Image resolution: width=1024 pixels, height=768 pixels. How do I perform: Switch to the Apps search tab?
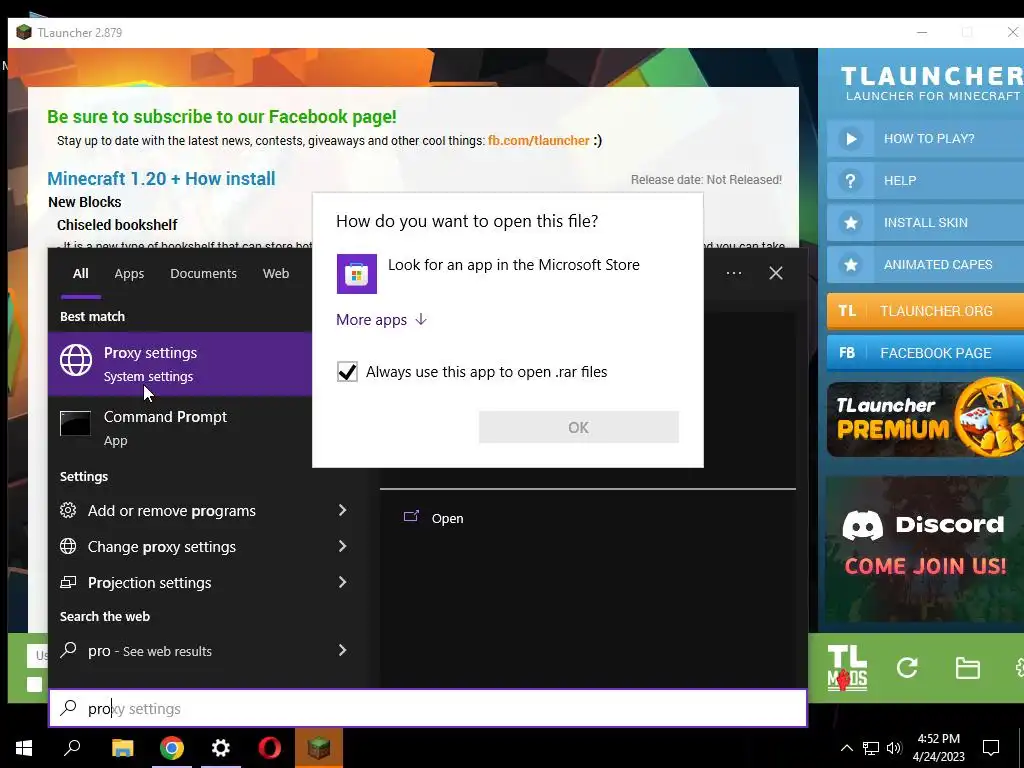point(129,274)
